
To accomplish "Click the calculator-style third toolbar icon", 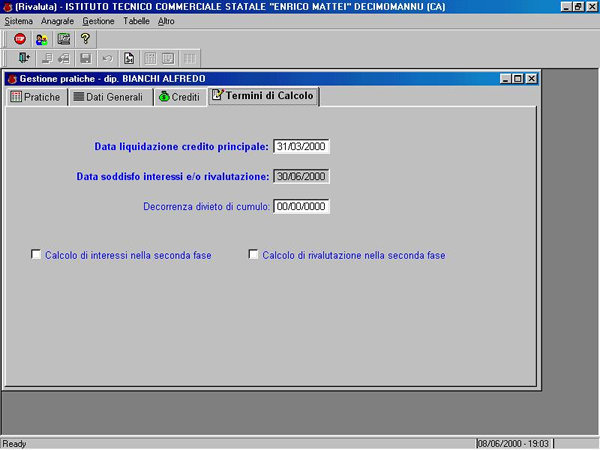I will click(63, 39).
